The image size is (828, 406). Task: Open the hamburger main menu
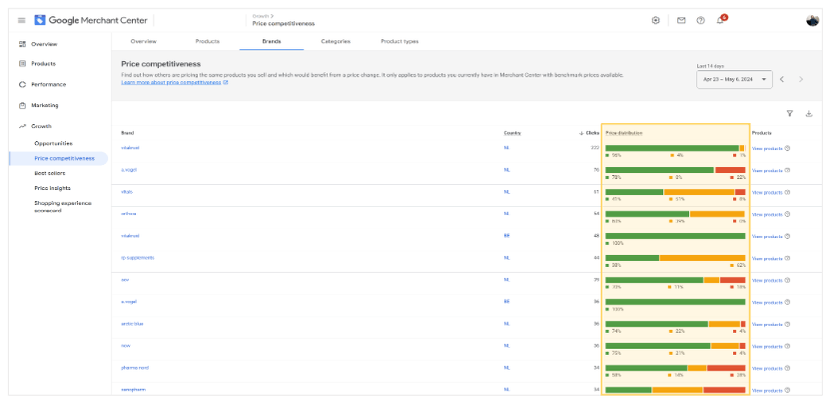[x=21, y=21]
